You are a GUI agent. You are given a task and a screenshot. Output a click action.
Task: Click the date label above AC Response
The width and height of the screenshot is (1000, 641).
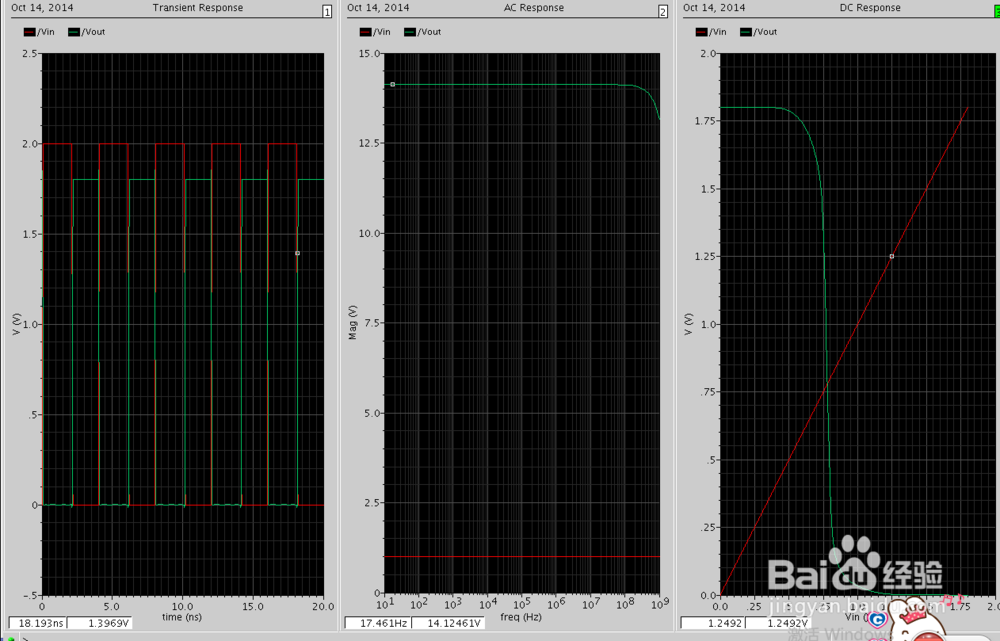(x=378, y=8)
